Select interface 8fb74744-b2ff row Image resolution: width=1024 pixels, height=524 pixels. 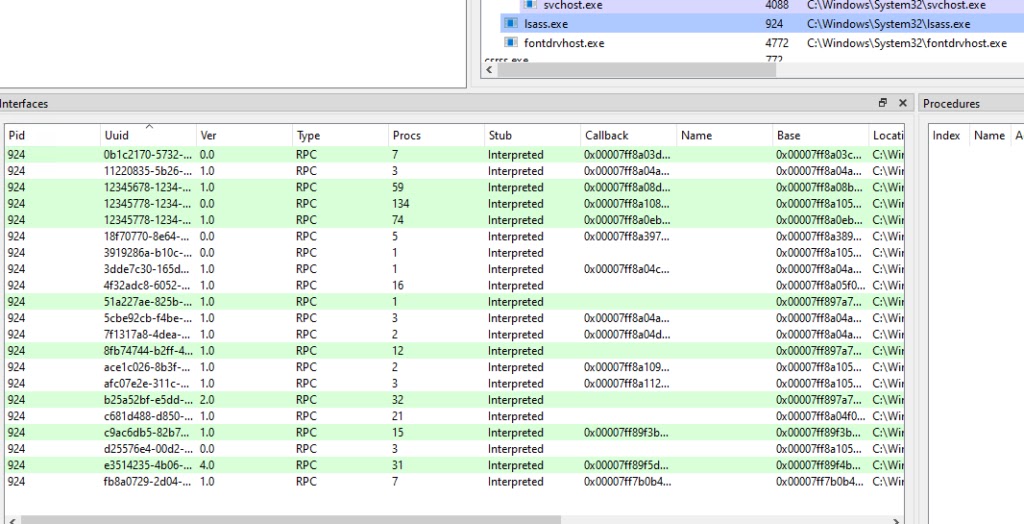(455, 351)
